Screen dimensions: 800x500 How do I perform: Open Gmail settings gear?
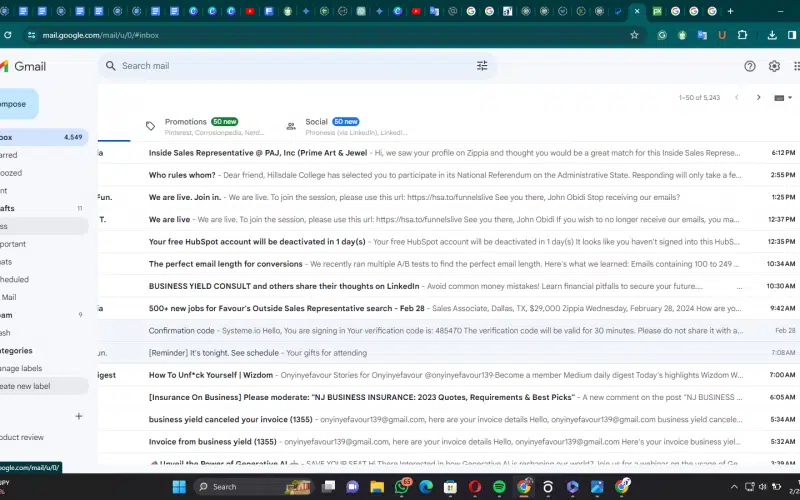(x=774, y=66)
